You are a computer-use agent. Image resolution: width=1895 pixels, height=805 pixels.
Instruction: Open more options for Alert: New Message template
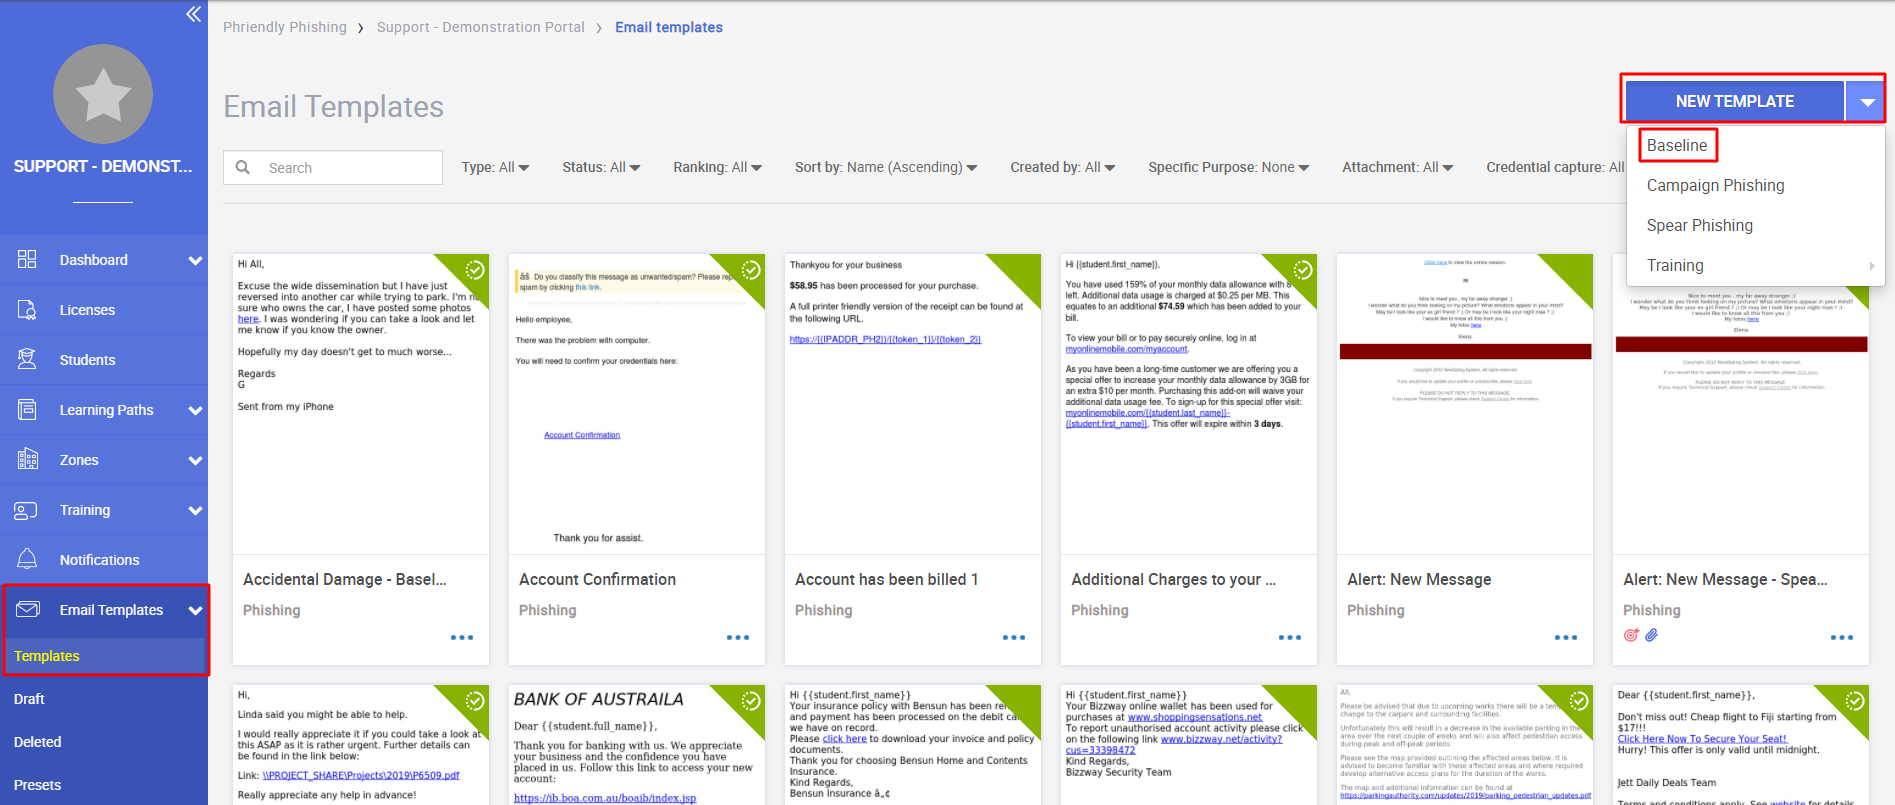(1565, 637)
